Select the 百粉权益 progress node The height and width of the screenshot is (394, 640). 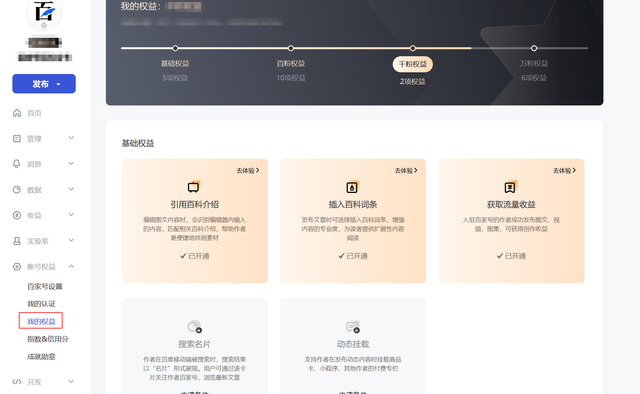click(291, 48)
